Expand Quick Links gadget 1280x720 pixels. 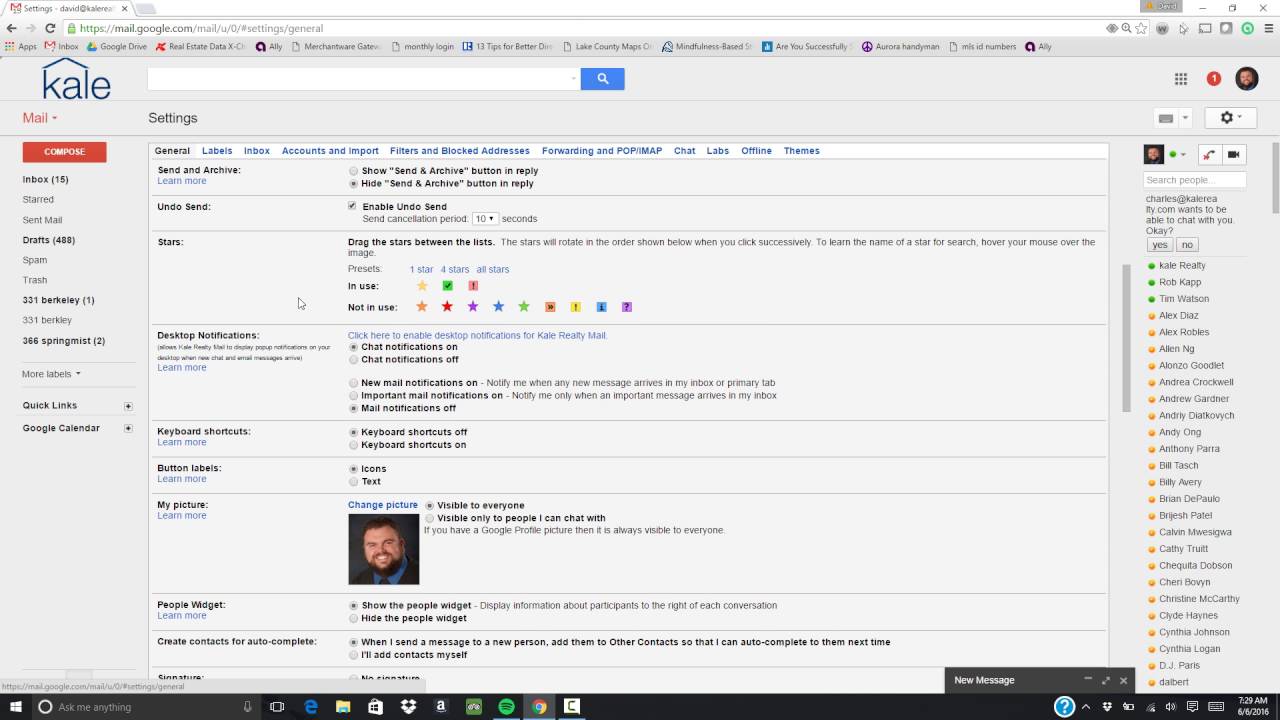coord(128,406)
